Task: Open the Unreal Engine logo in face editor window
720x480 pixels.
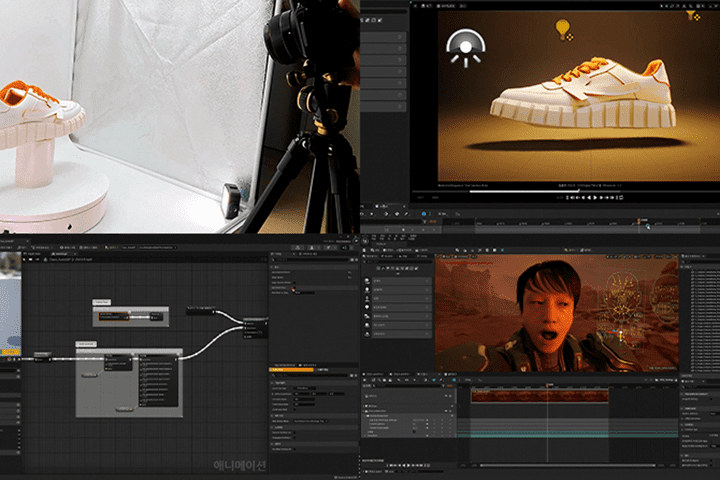Action: tap(366, 240)
